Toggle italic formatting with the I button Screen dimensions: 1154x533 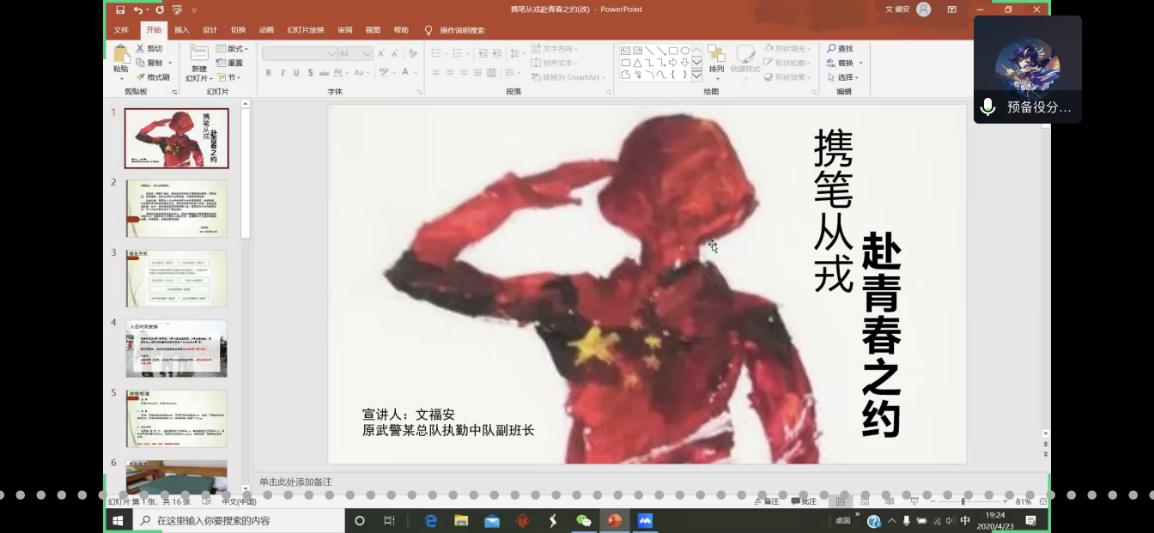tap(283, 73)
